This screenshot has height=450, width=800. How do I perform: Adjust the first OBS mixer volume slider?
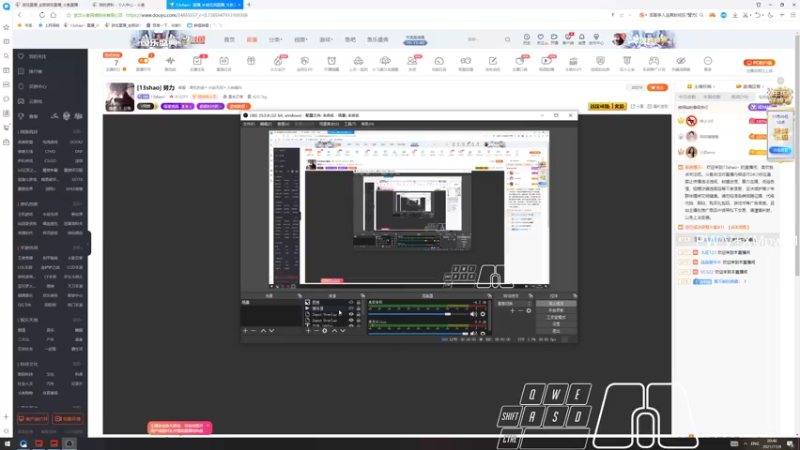[x=418, y=314]
